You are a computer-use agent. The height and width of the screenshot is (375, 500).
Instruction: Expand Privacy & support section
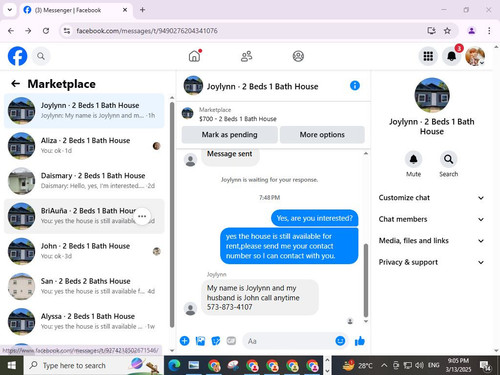tap(431, 262)
